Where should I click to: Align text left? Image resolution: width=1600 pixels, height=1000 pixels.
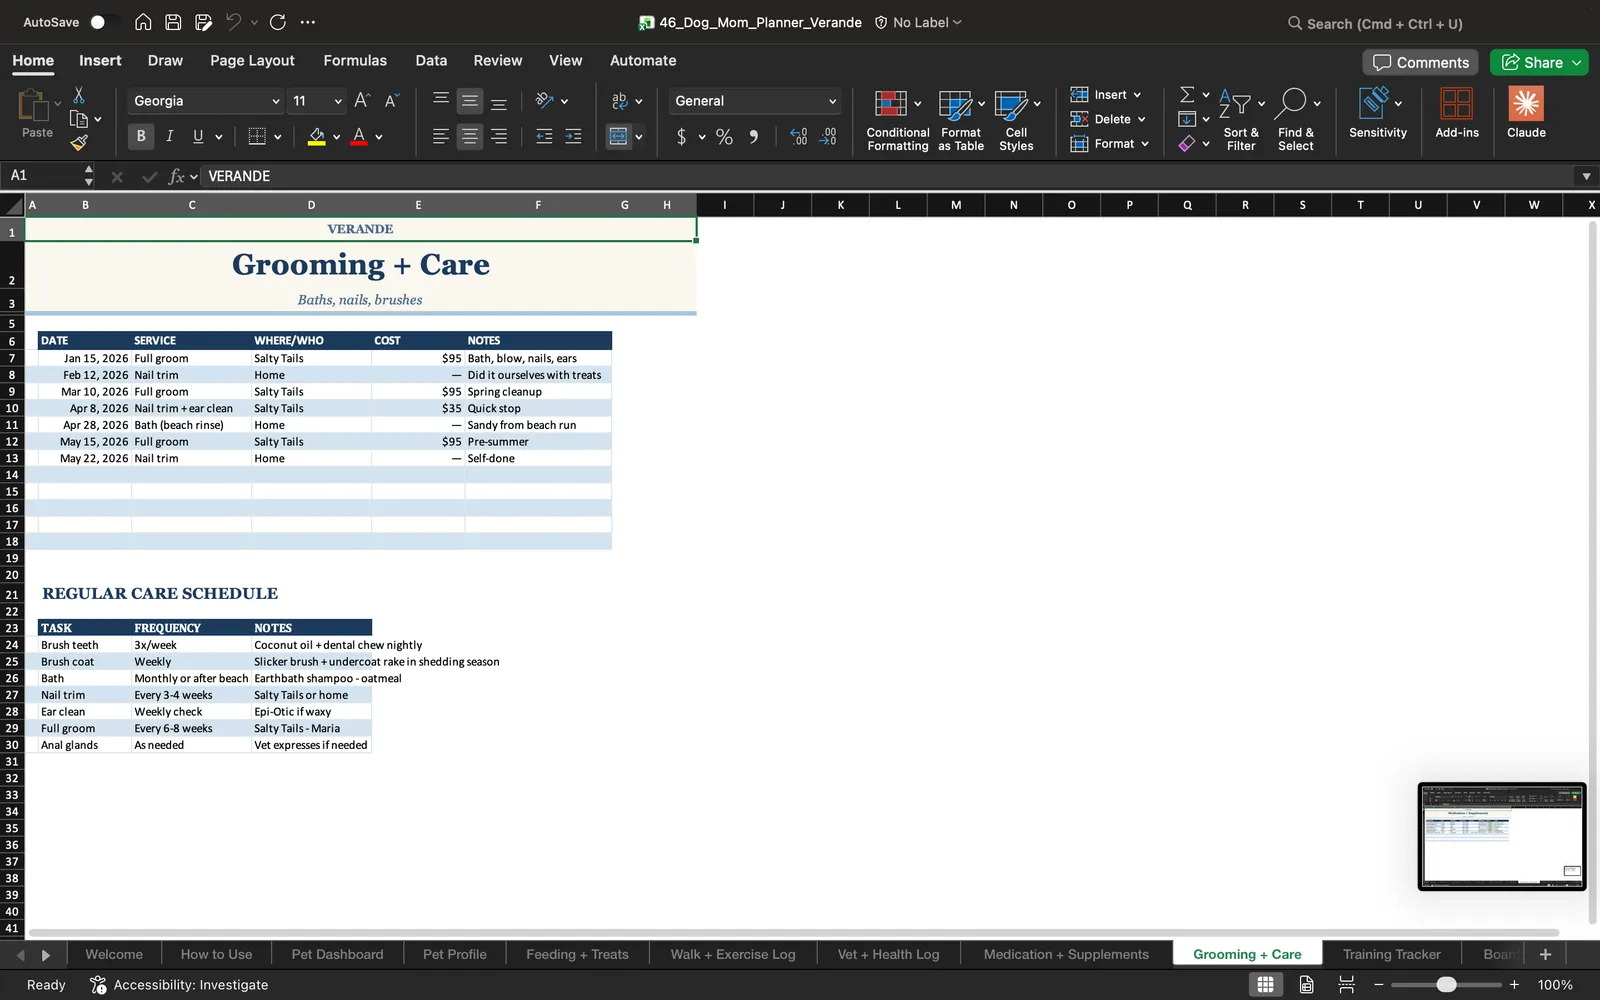(x=440, y=136)
